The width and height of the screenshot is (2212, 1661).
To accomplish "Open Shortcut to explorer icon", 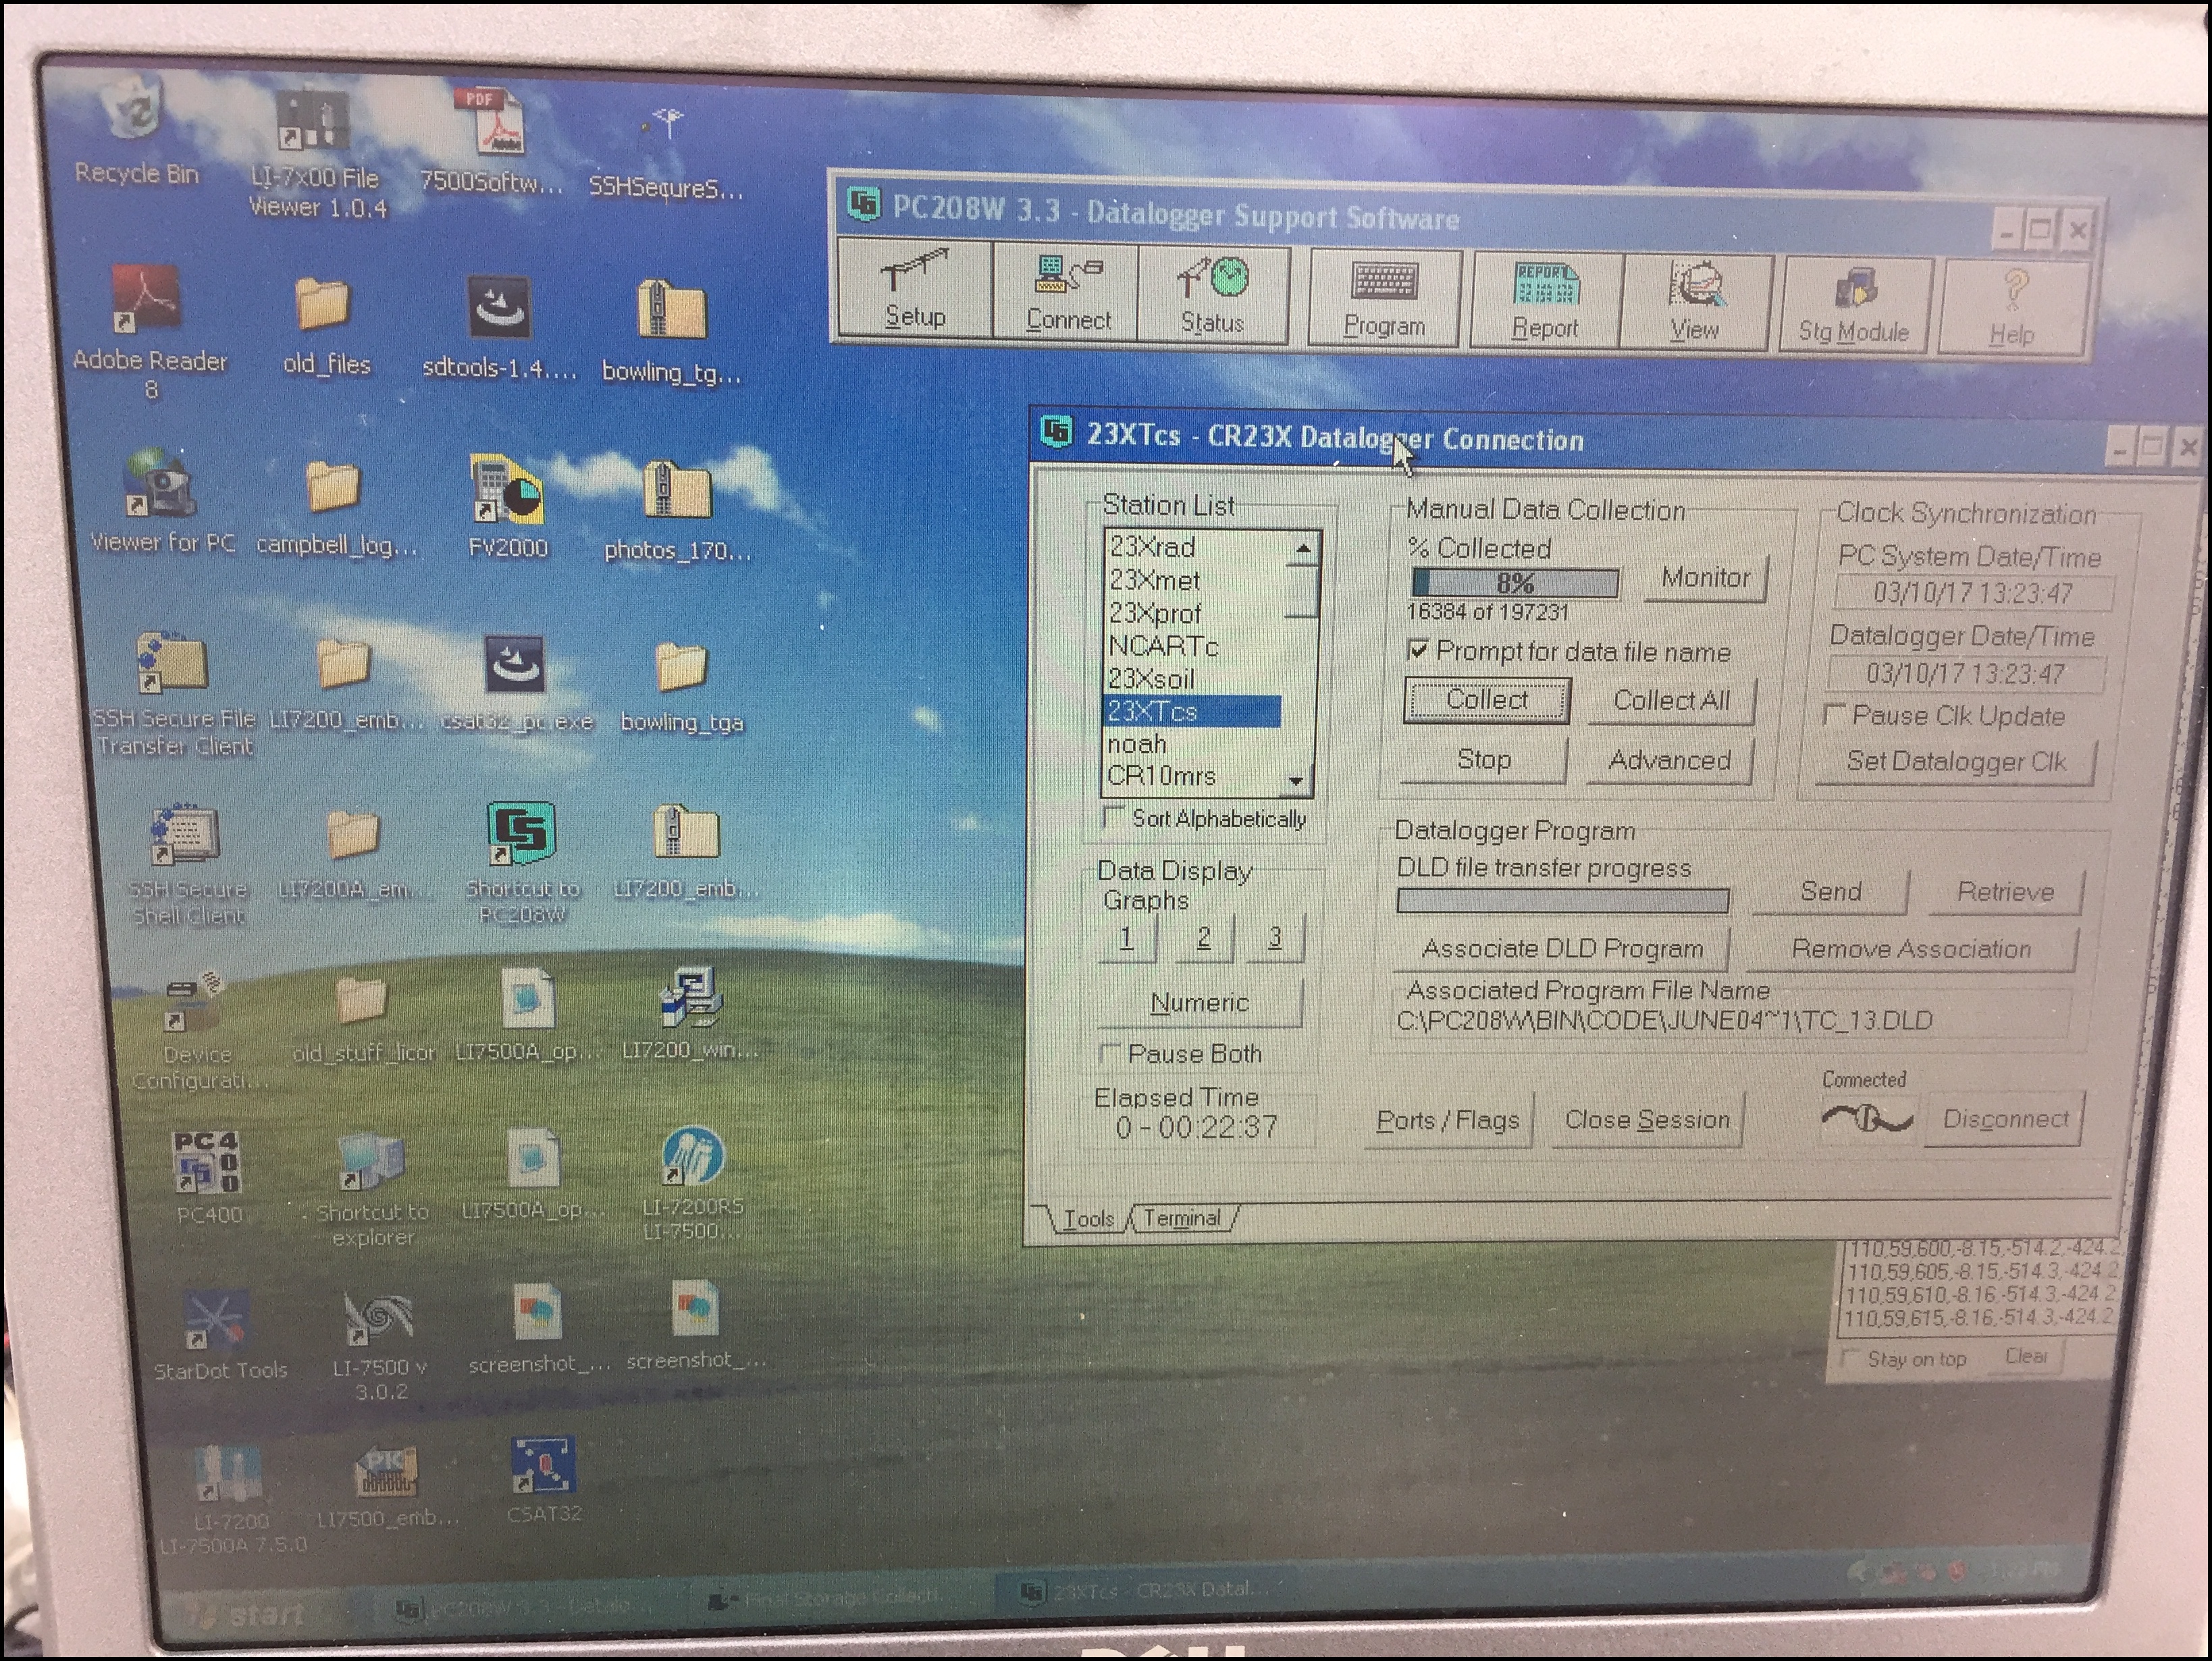I will coord(372,1190).
